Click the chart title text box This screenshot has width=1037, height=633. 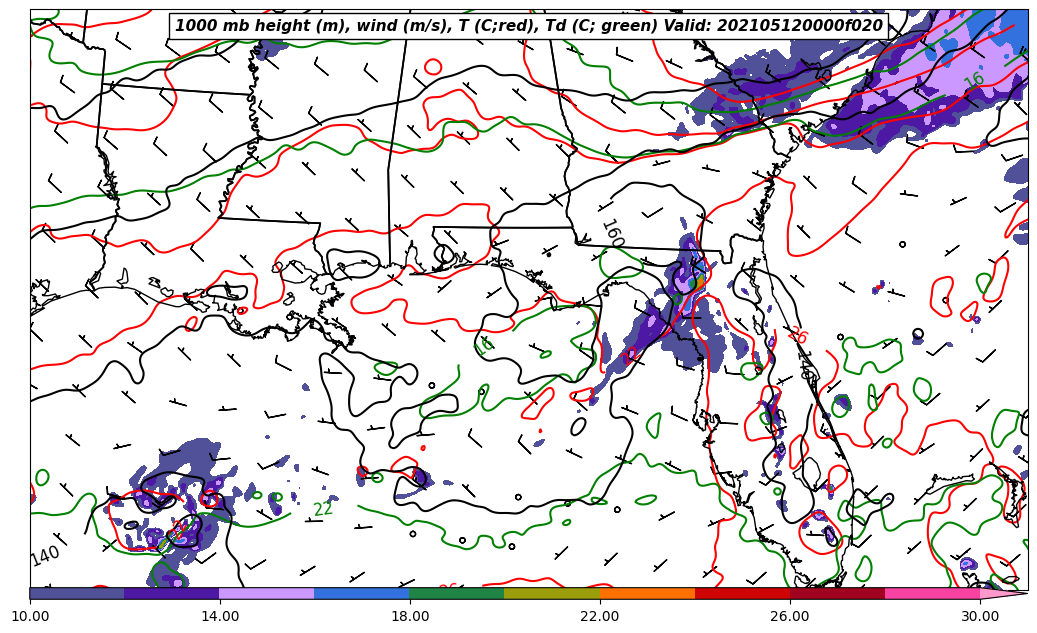click(x=528, y=26)
